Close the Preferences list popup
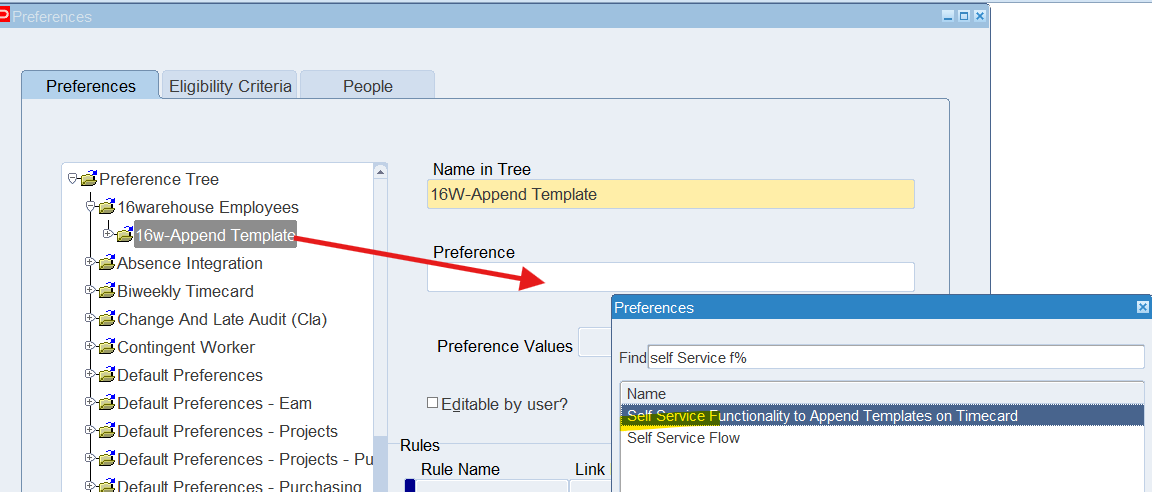Screen dimensions: 1152x492 point(1142,308)
